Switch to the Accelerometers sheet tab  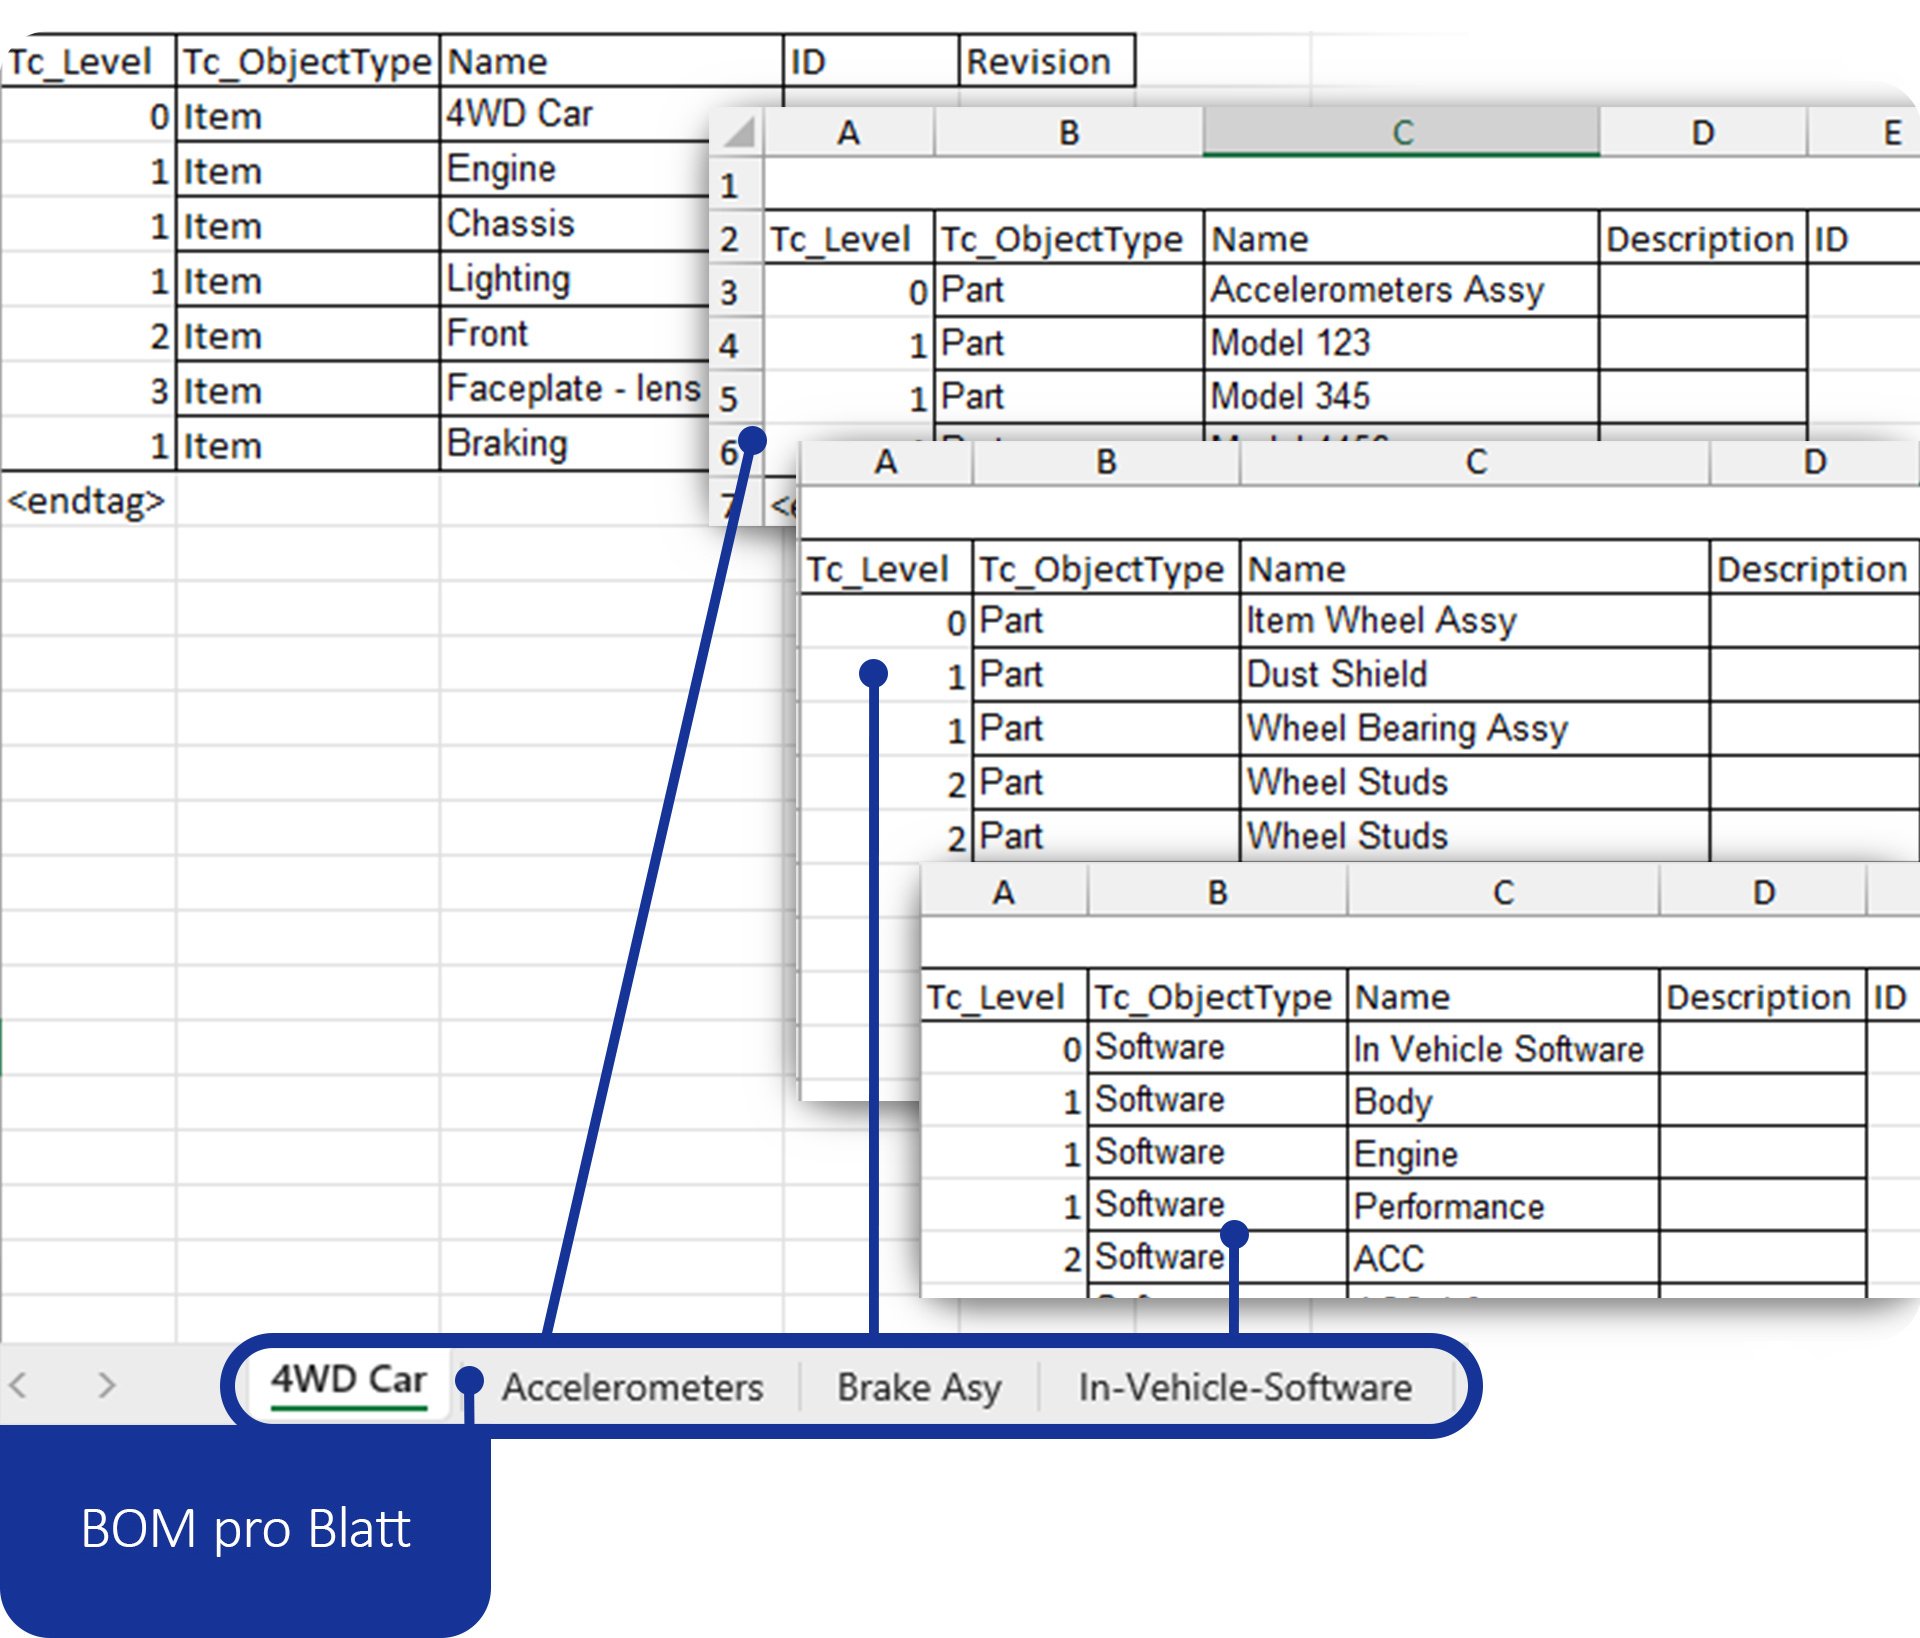pyautogui.click(x=633, y=1386)
